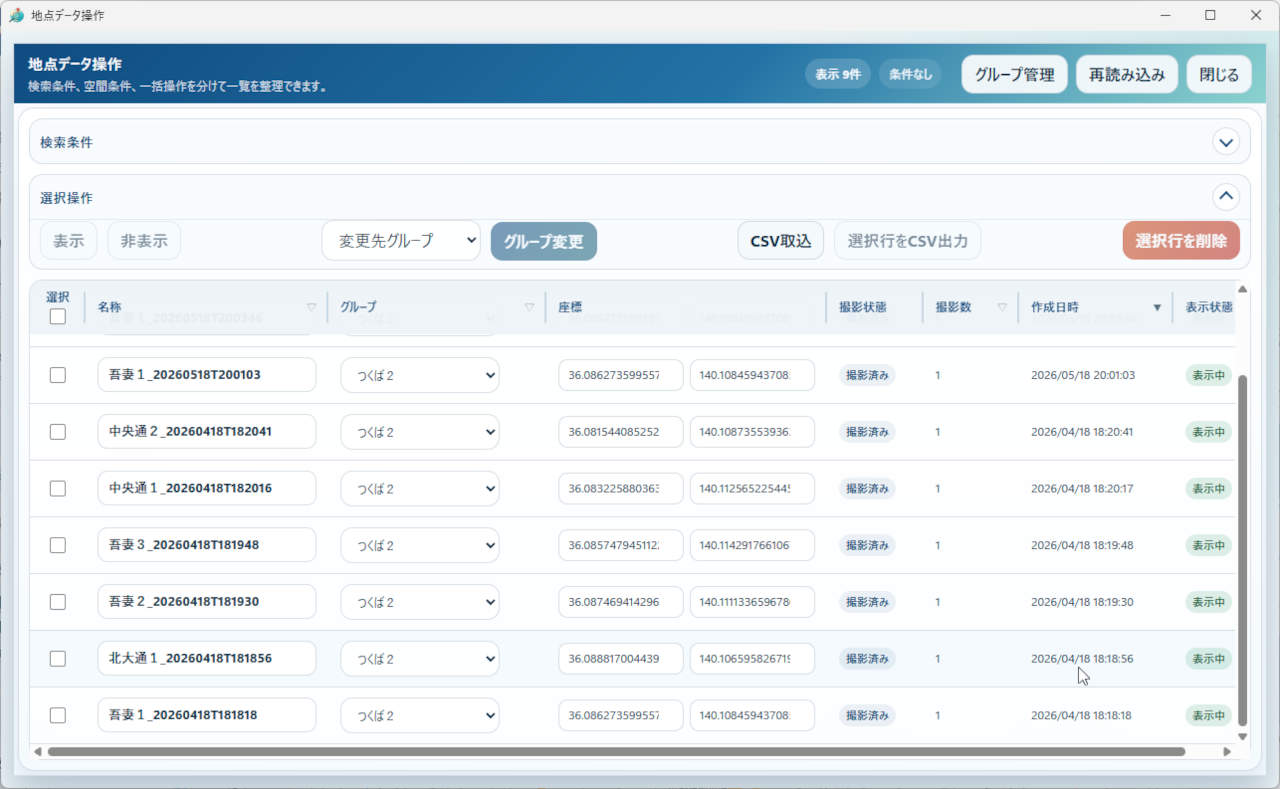
Task: Collapse the 選択操作 section chevron
Action: point(1226,197)
